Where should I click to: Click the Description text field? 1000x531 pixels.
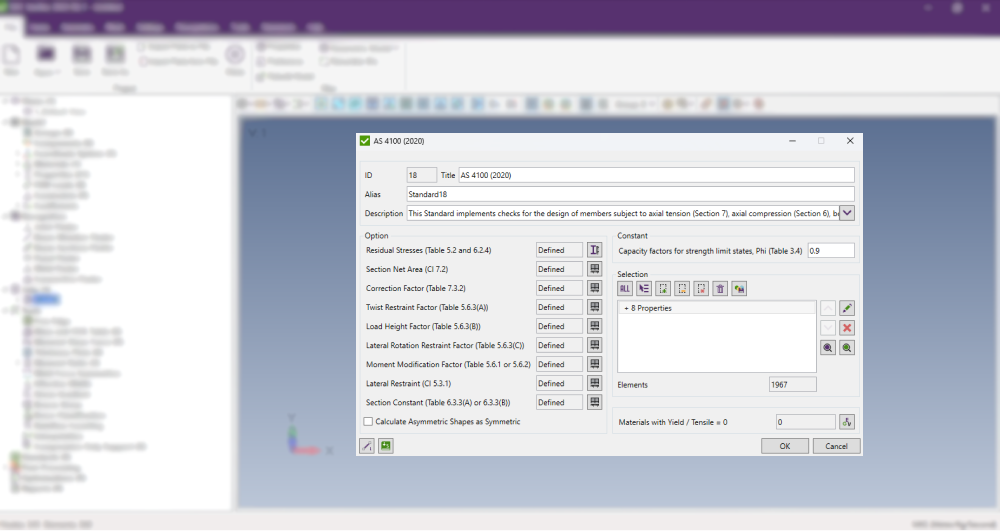pos(623,213)
